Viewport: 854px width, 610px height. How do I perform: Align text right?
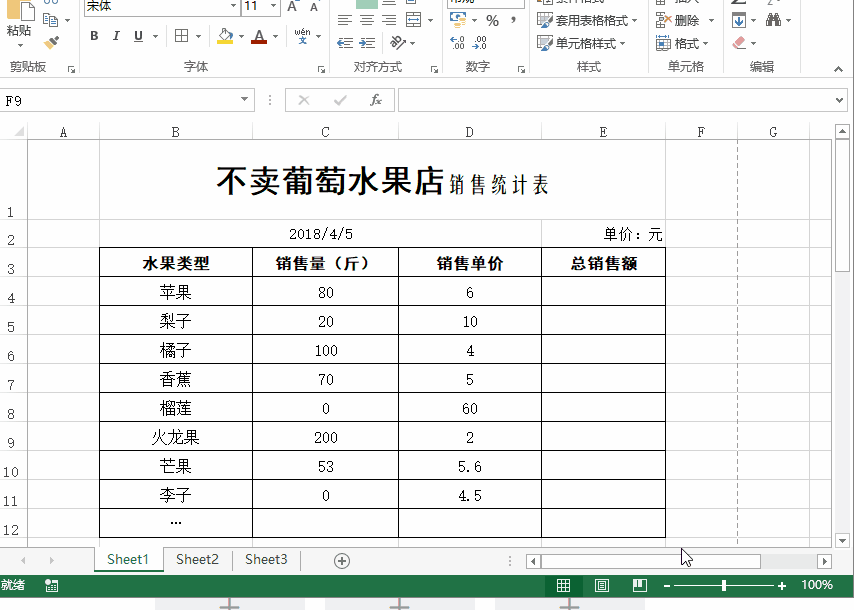pos(389,21)
